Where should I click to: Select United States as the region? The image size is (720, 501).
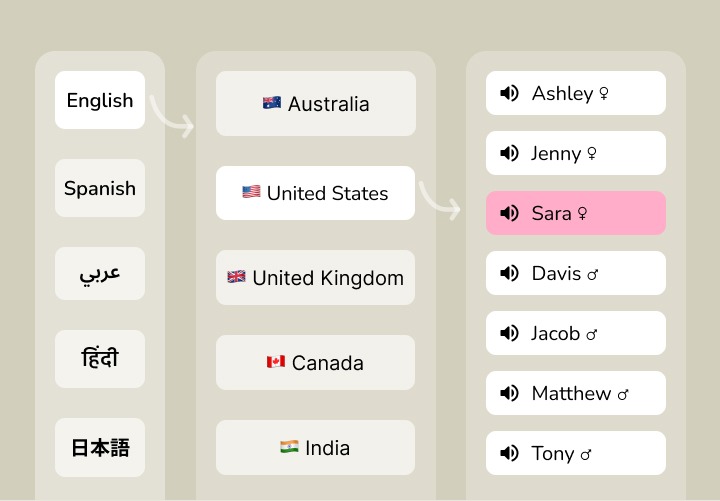[316, 193]
